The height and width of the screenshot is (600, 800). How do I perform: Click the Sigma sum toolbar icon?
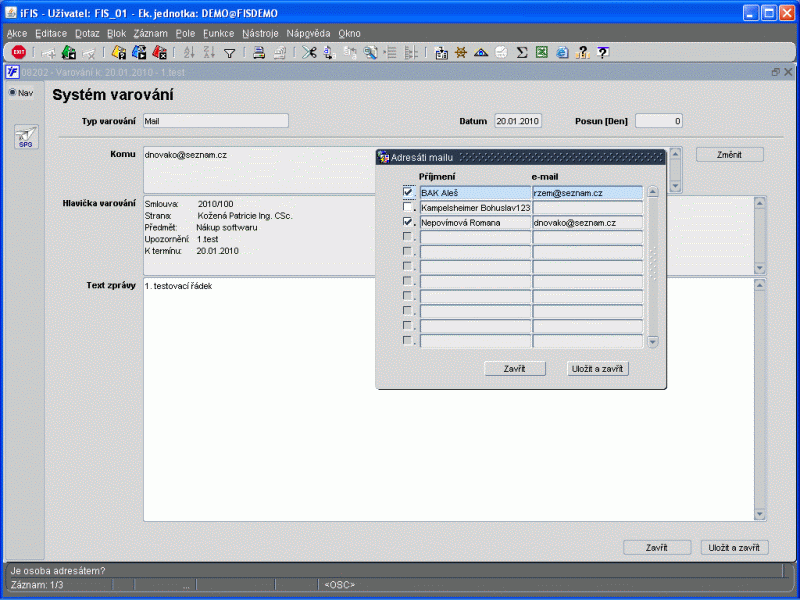pyautogui.click(x=521, y=52)
